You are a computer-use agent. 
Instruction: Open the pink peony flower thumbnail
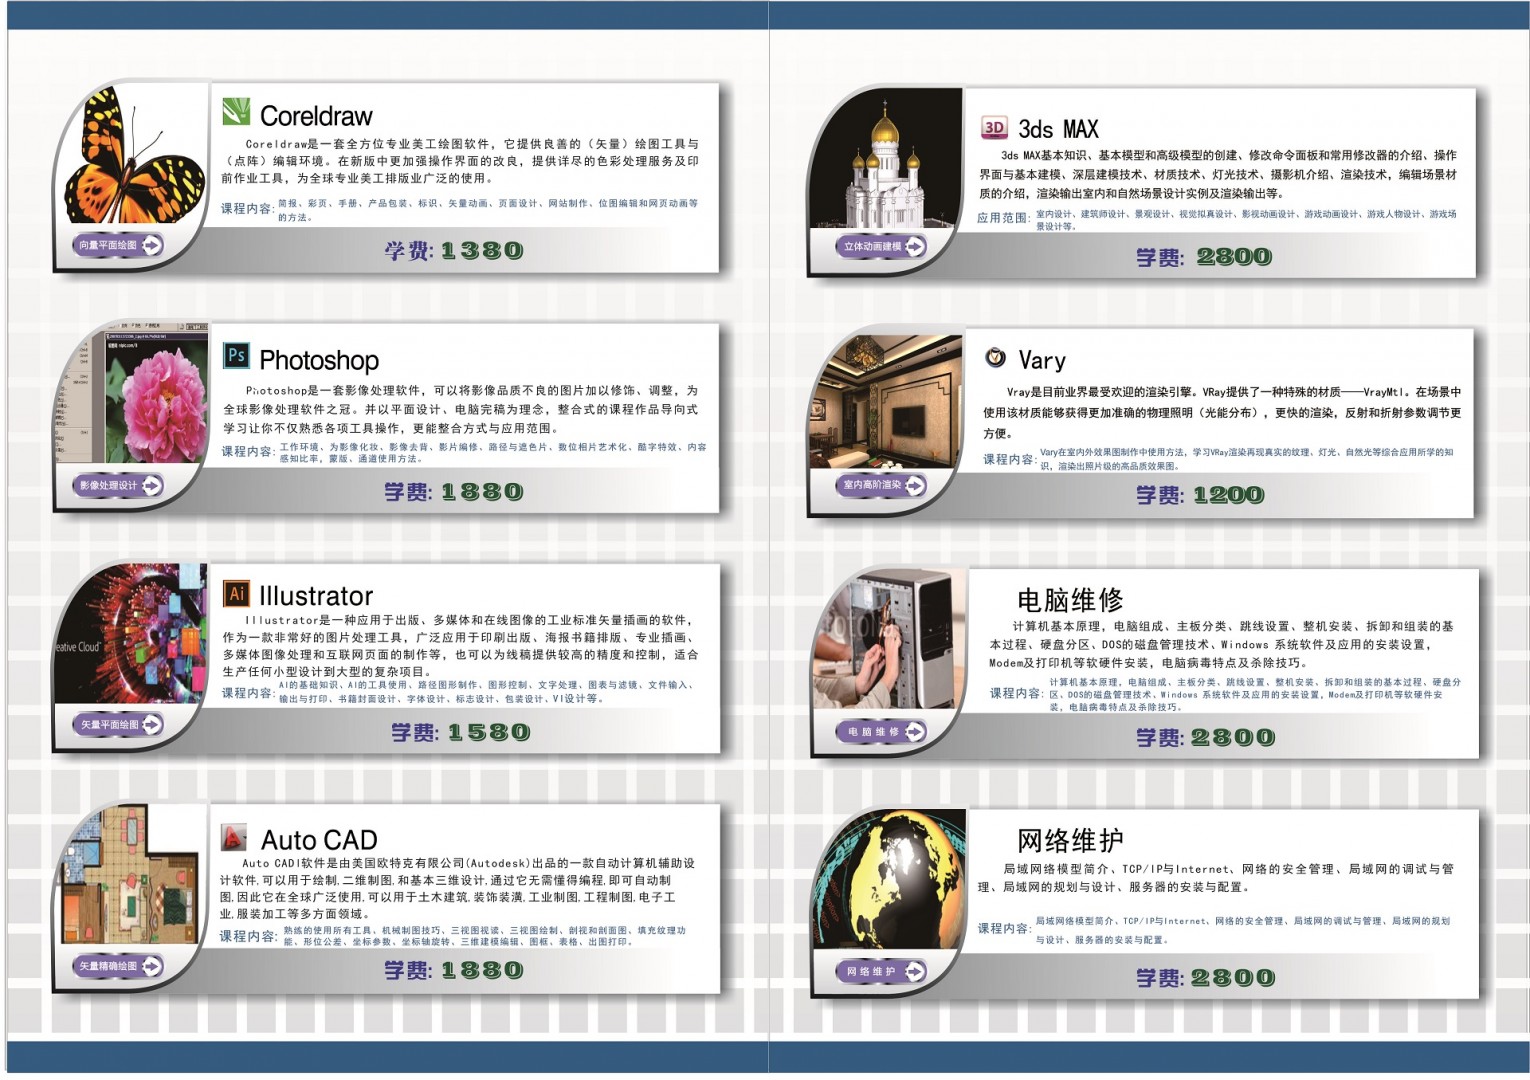coord(155,400)
